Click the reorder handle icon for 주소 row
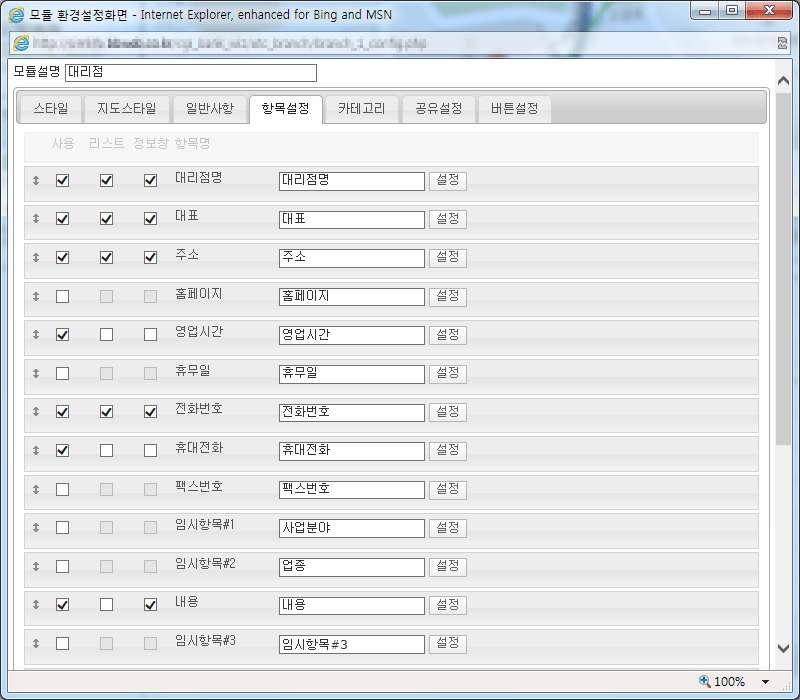The height and width of the screenshot is (700, 800). pos(36,258)
